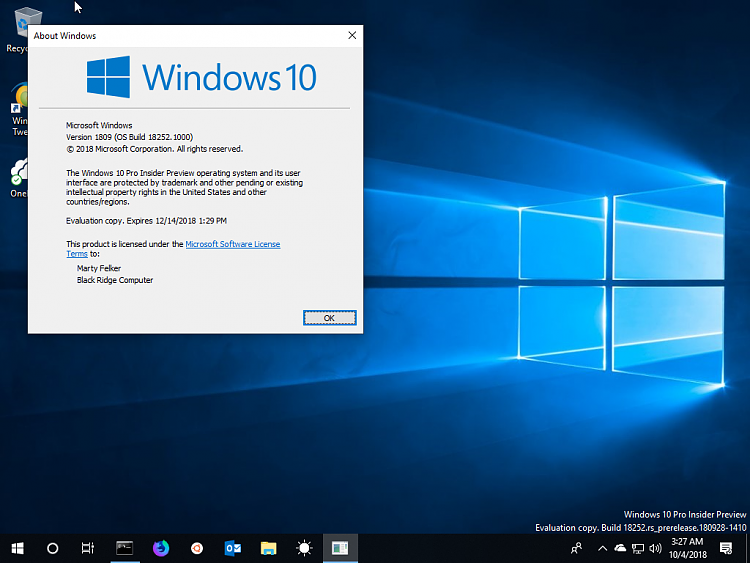The height and width of the screenshot is (563, 750).
Task: Click the OneDrive cloud tray icon
Action: point(620,548)
